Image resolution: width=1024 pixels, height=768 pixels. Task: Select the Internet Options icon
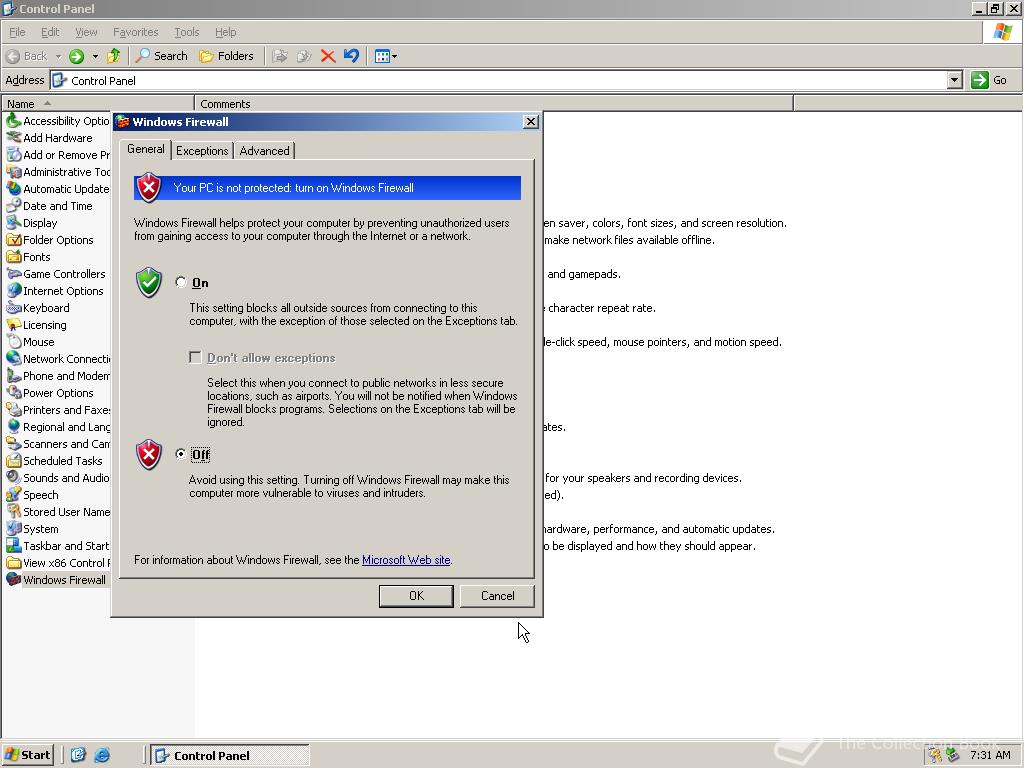pos(13,291)
